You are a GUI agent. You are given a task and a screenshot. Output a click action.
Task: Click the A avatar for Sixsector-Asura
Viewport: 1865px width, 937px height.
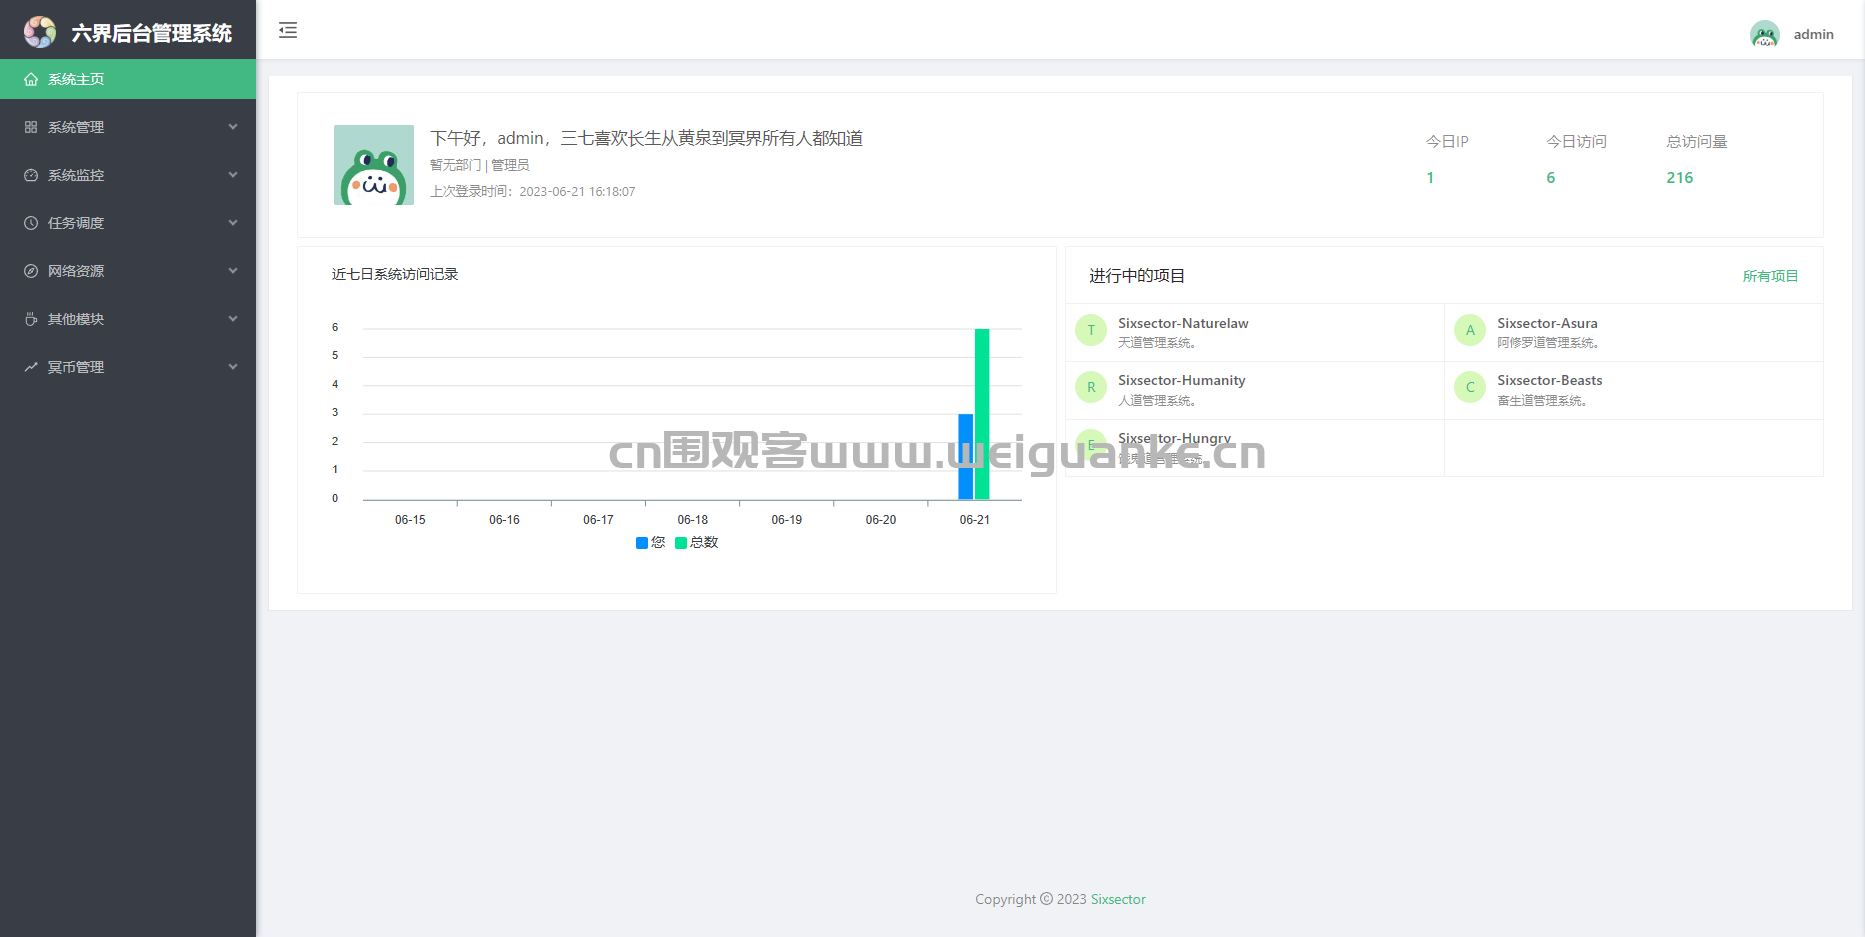[1470, 330]
